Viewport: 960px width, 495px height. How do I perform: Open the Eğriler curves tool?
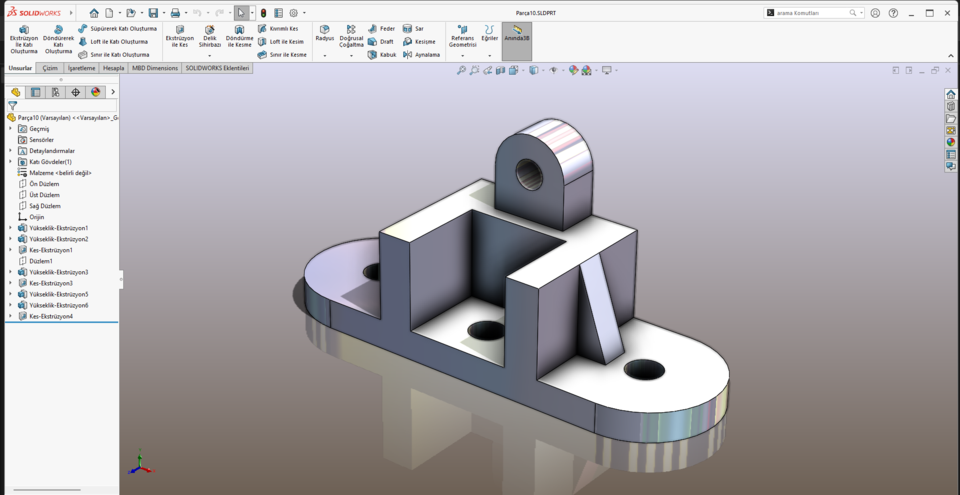pyautogui.click(x=489, y=33)
